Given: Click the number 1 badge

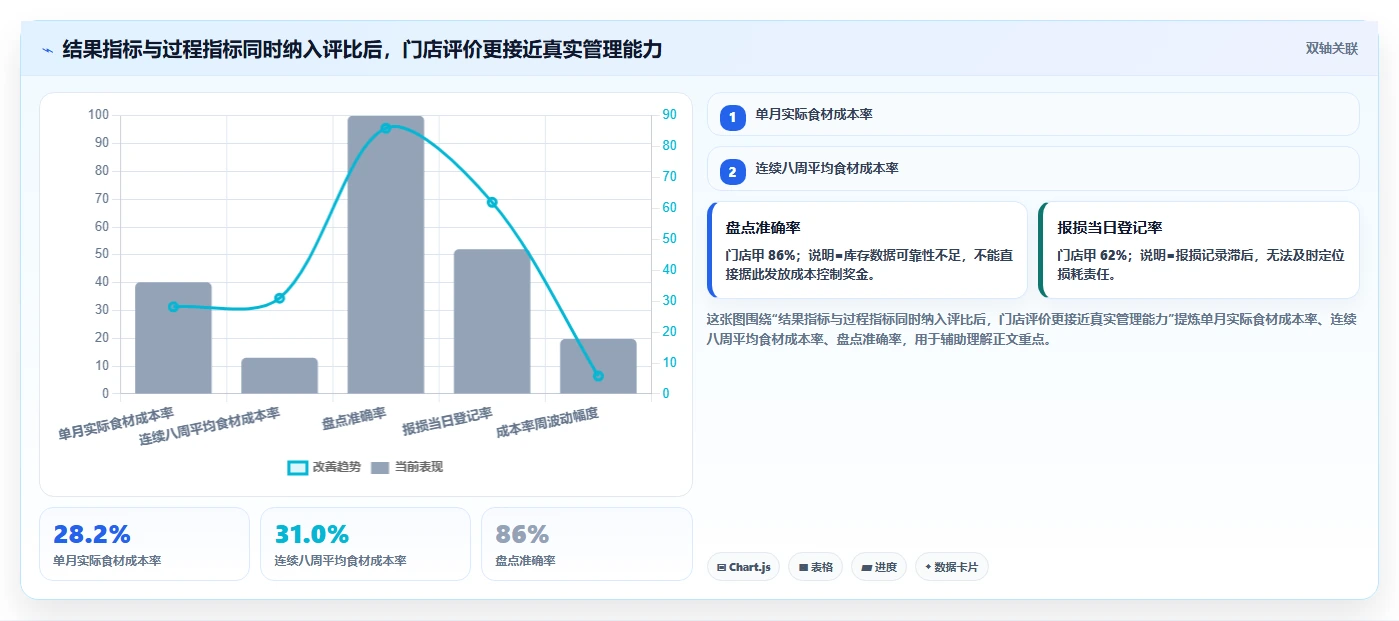Looking at the screenshot, I should 732,117.
